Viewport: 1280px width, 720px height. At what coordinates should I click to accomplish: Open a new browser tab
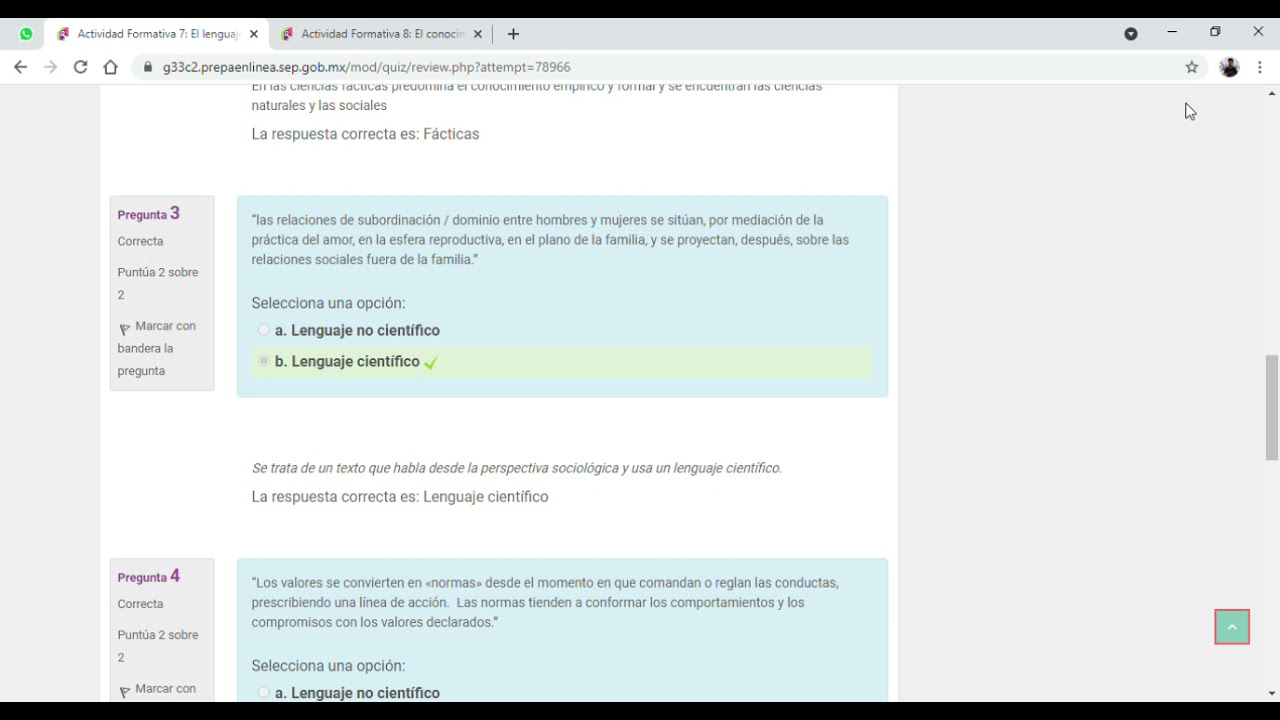(x=513, y=34)
